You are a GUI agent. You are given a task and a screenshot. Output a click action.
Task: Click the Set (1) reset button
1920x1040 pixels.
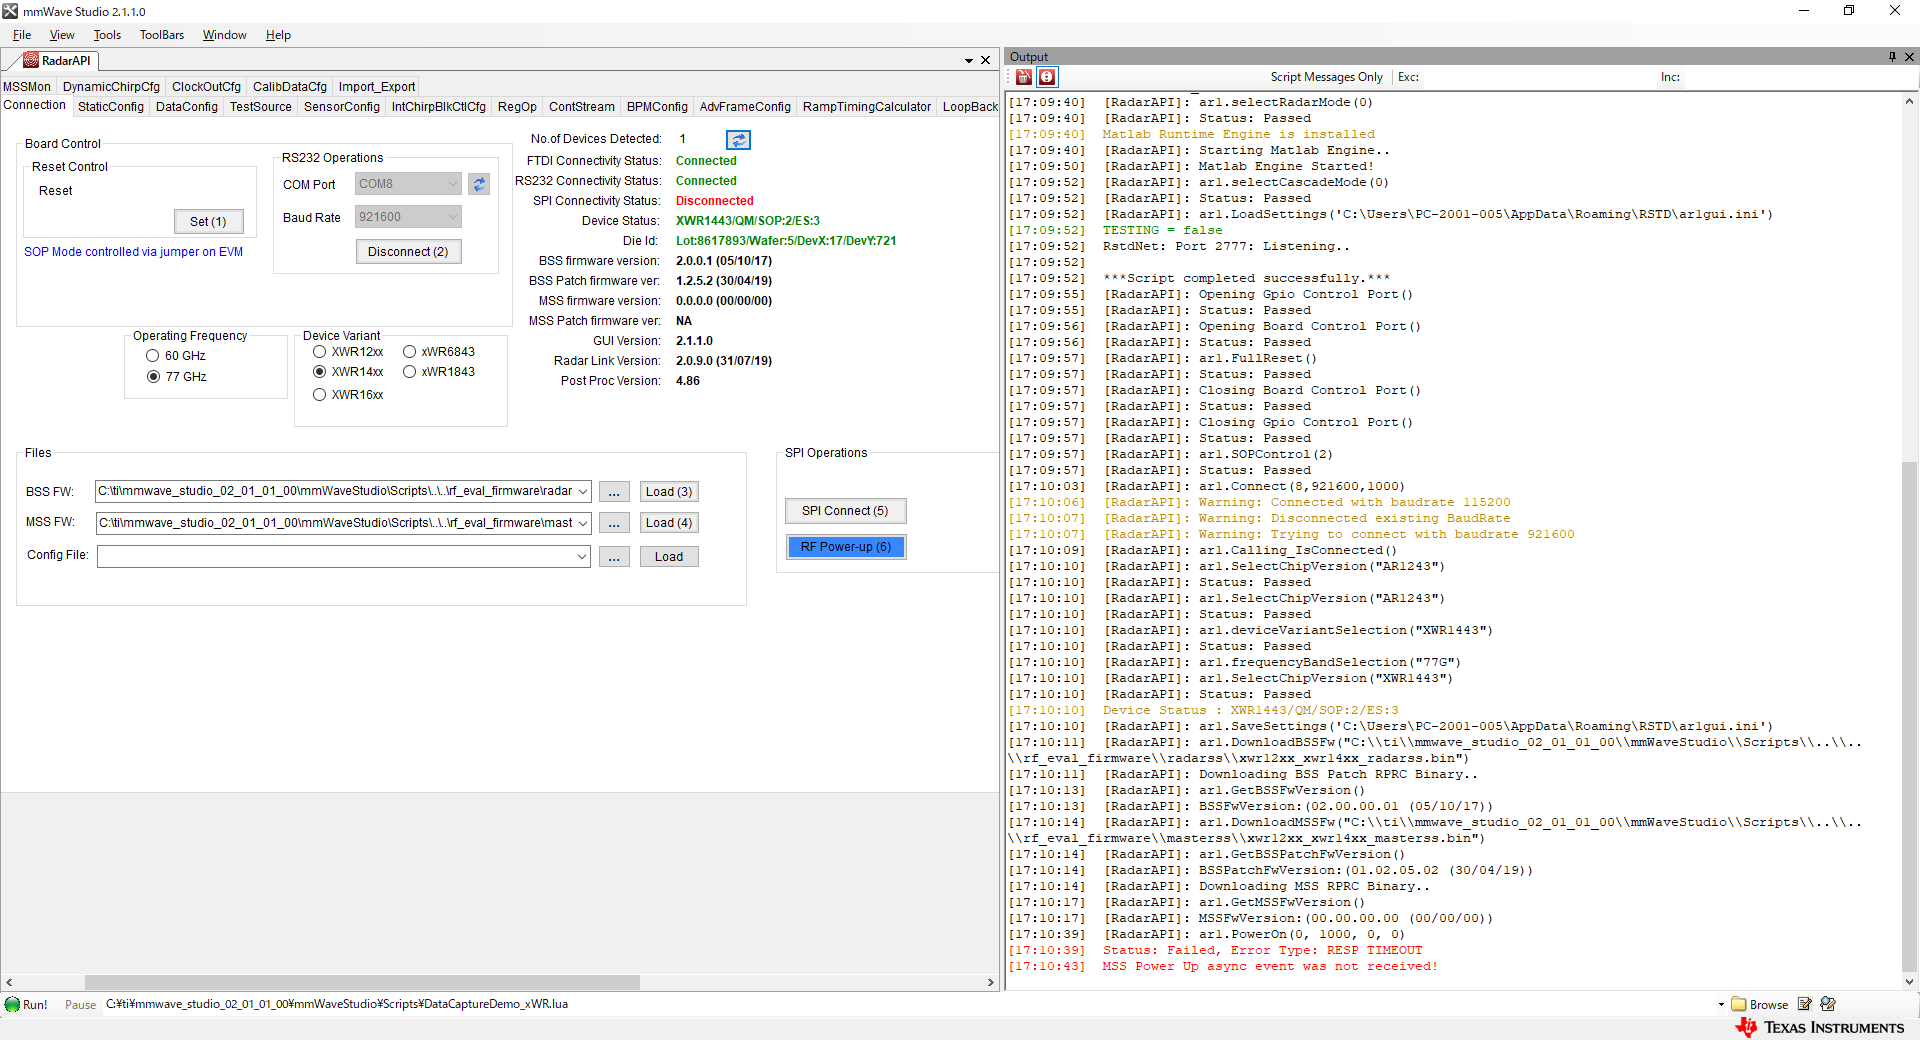pyautogui.click(x=208, y=222)
